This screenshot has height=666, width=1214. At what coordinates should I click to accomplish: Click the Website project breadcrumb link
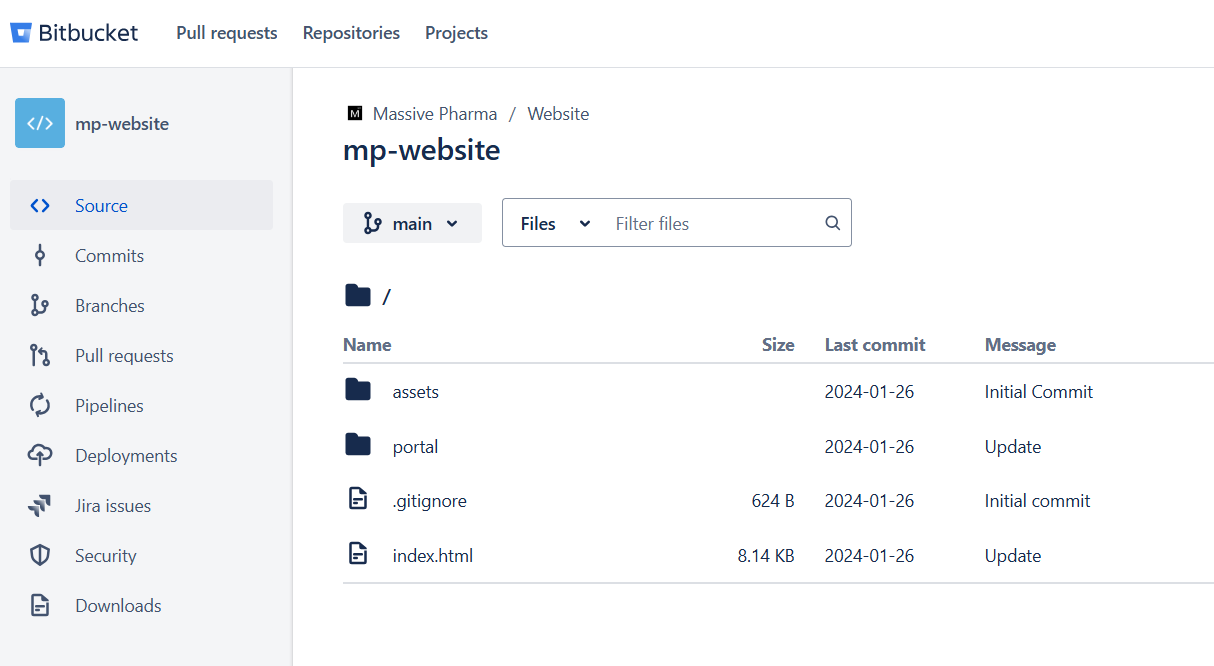558,114
